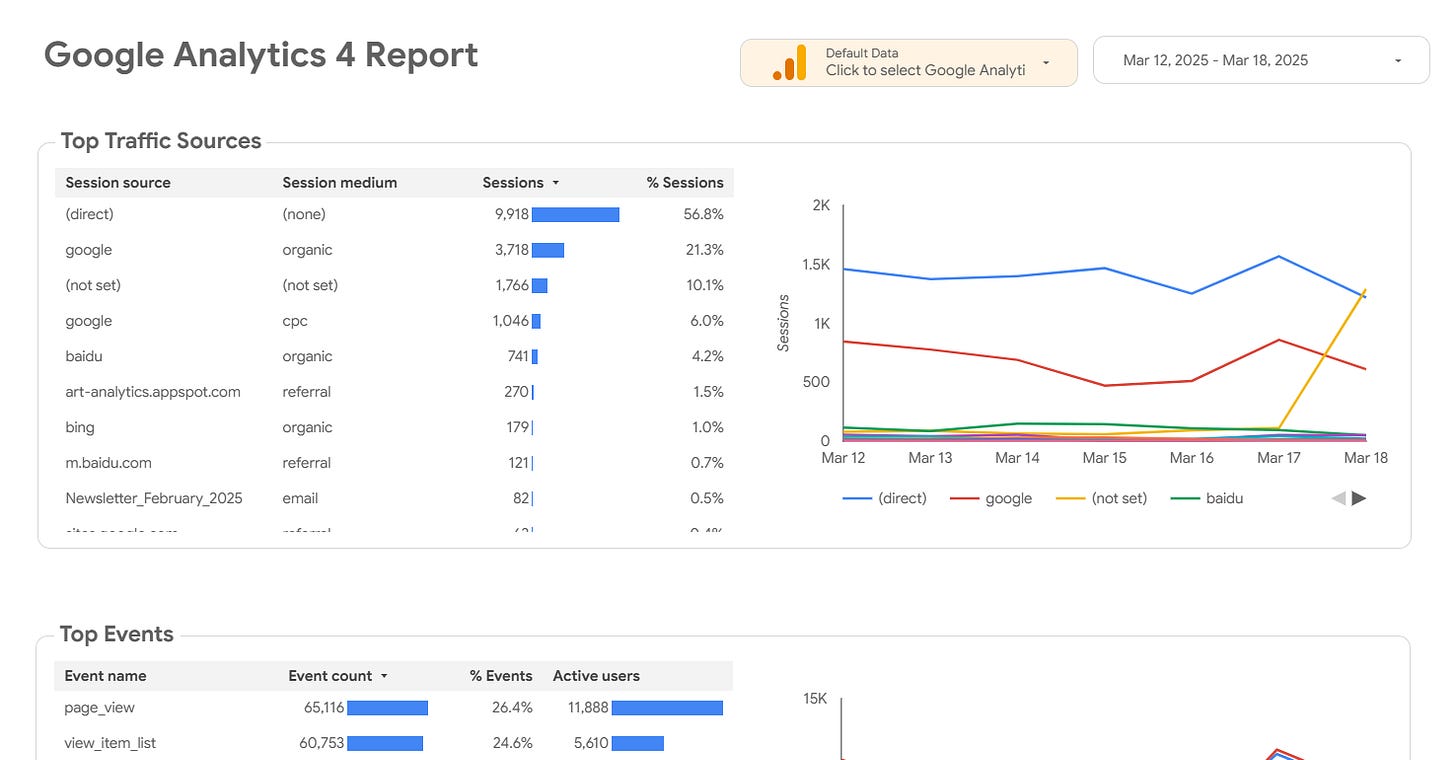1456x760 pixels.
Task: Click the blue sessions bar next to 9,918
Action: 576,214
